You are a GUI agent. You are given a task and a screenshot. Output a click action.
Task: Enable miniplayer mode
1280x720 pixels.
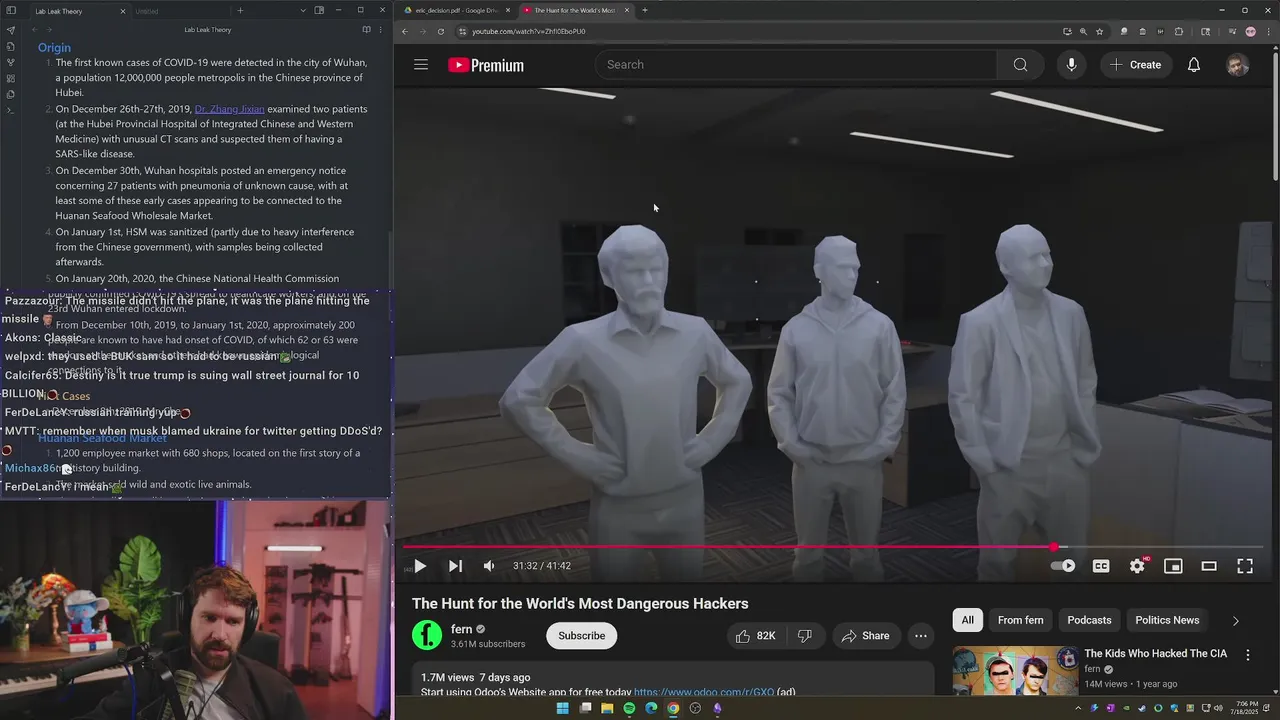(x=1173, y=566)
